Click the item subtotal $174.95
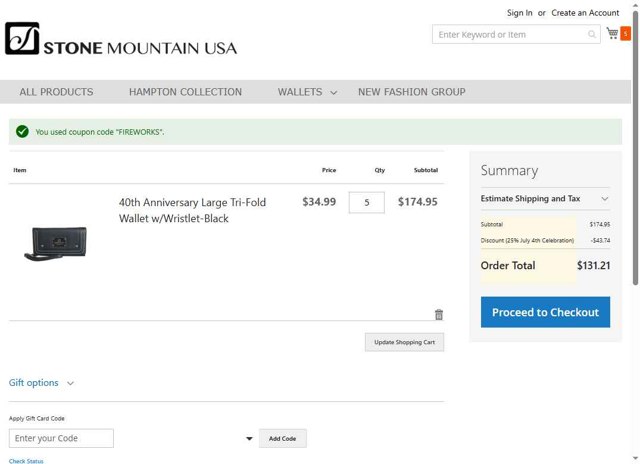Screen dimensions: 640x464 [418, 202]
